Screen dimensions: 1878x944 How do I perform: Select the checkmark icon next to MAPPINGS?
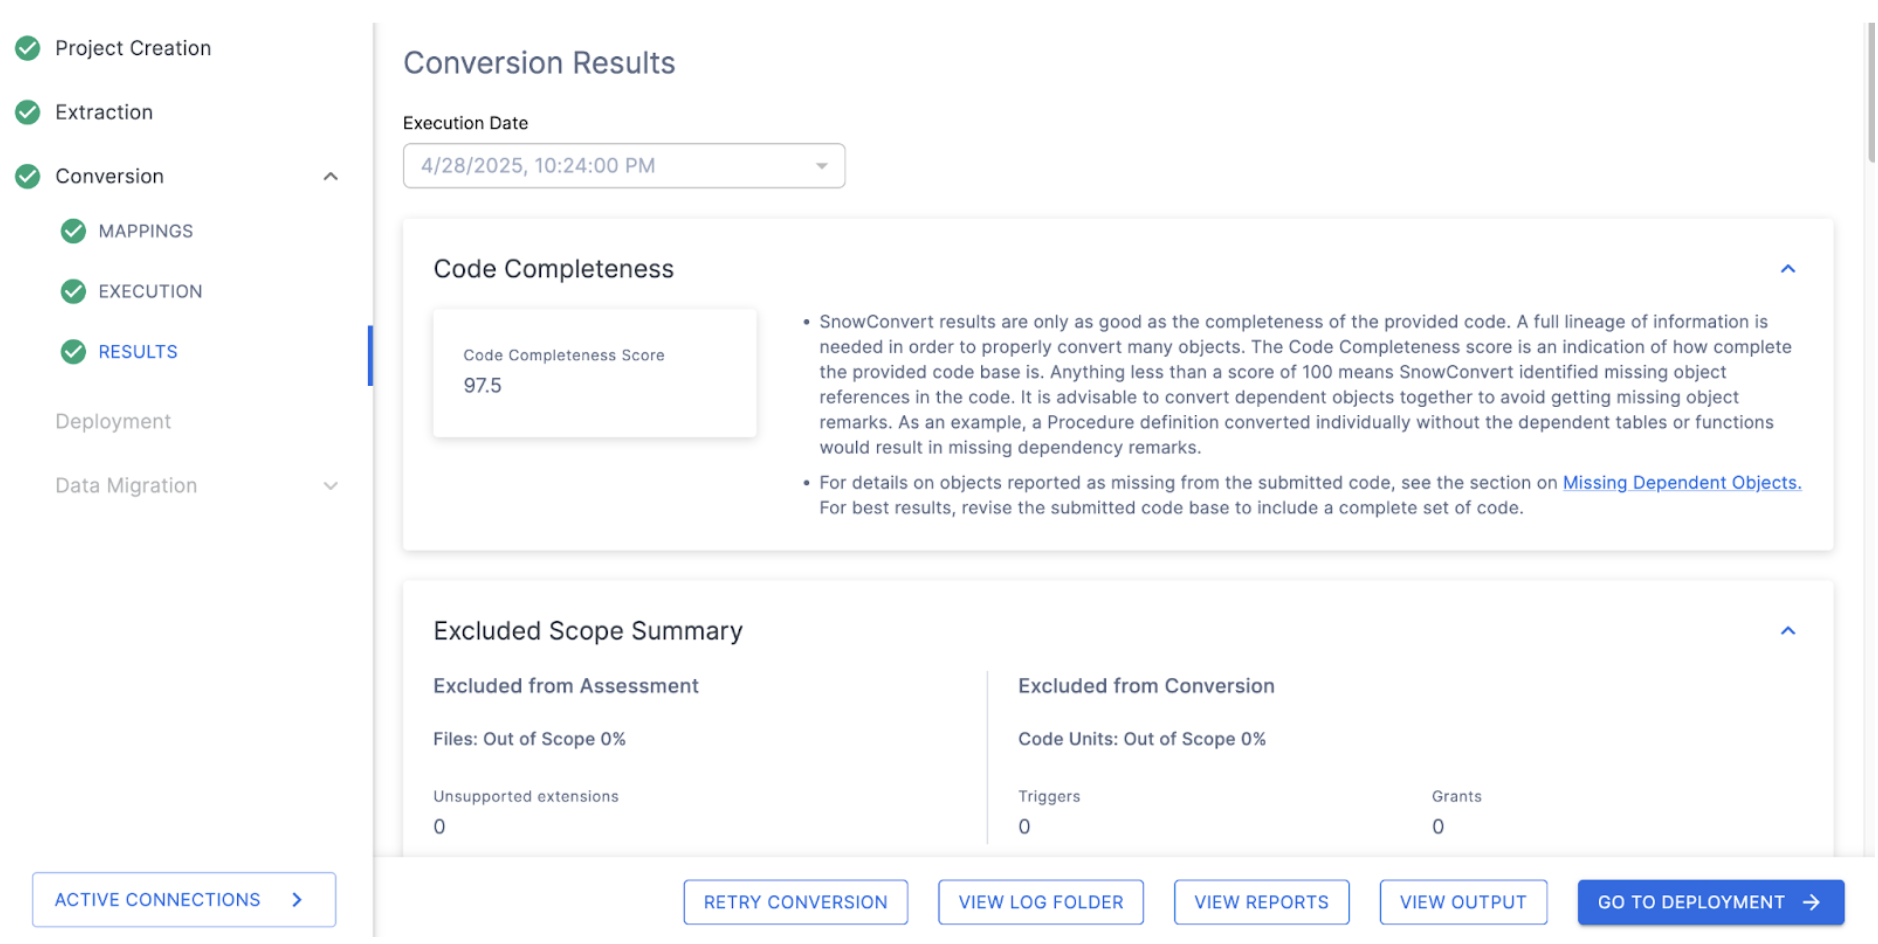[73, 231]
